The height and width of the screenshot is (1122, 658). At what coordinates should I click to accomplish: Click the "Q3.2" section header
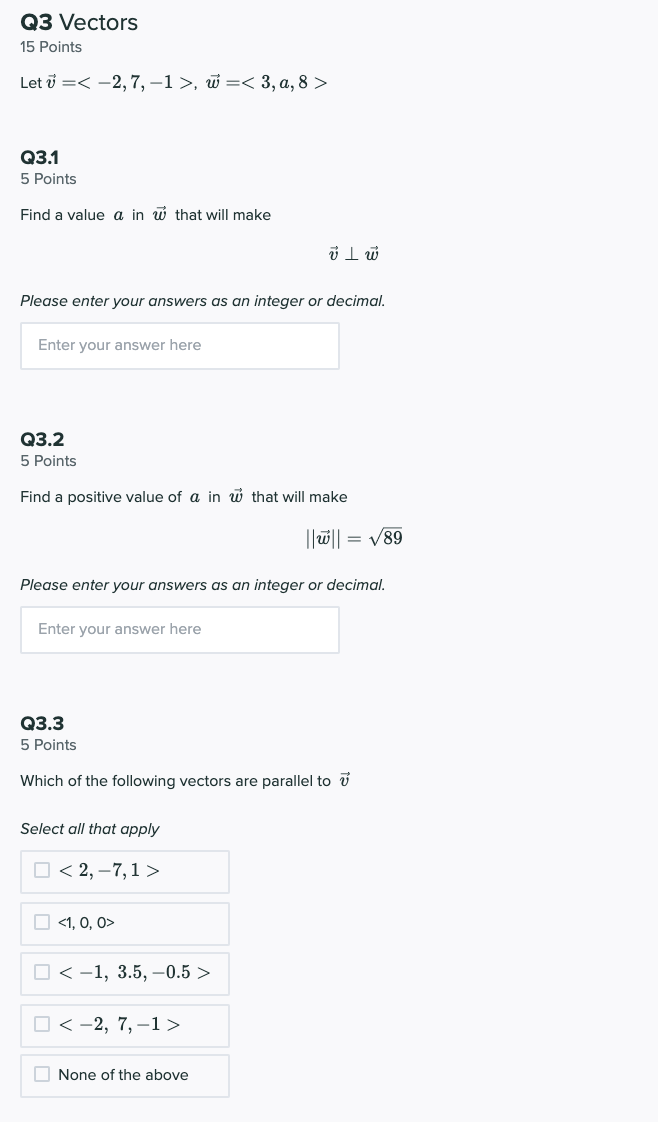[42, 439]
